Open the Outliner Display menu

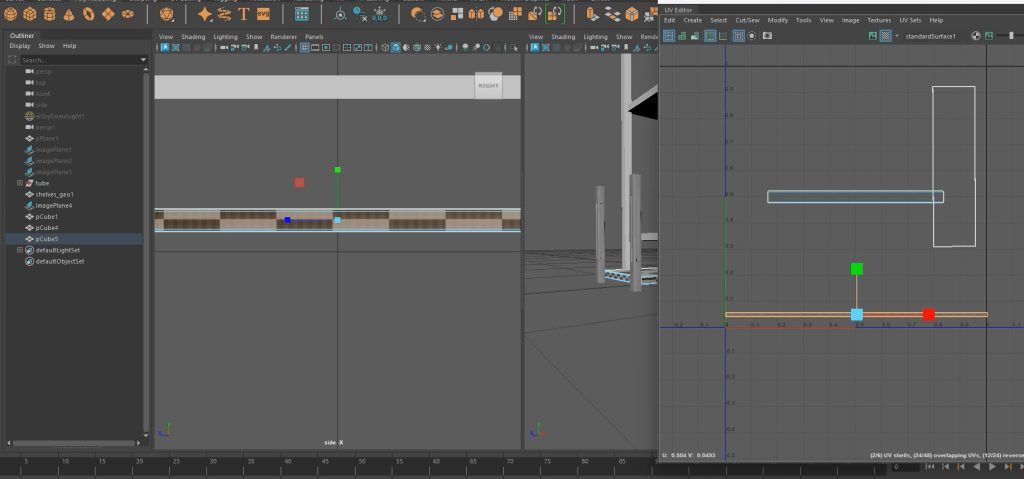tap(20, 46)
